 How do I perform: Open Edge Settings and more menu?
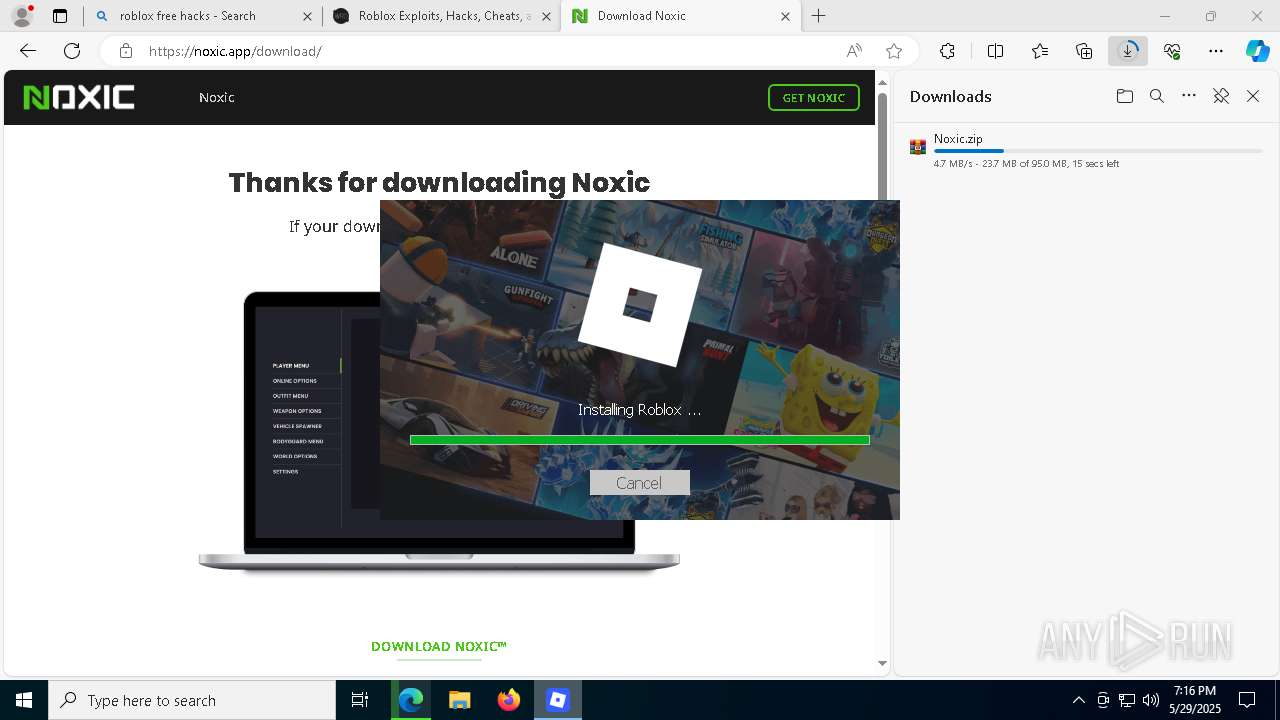coord(1216,51)
